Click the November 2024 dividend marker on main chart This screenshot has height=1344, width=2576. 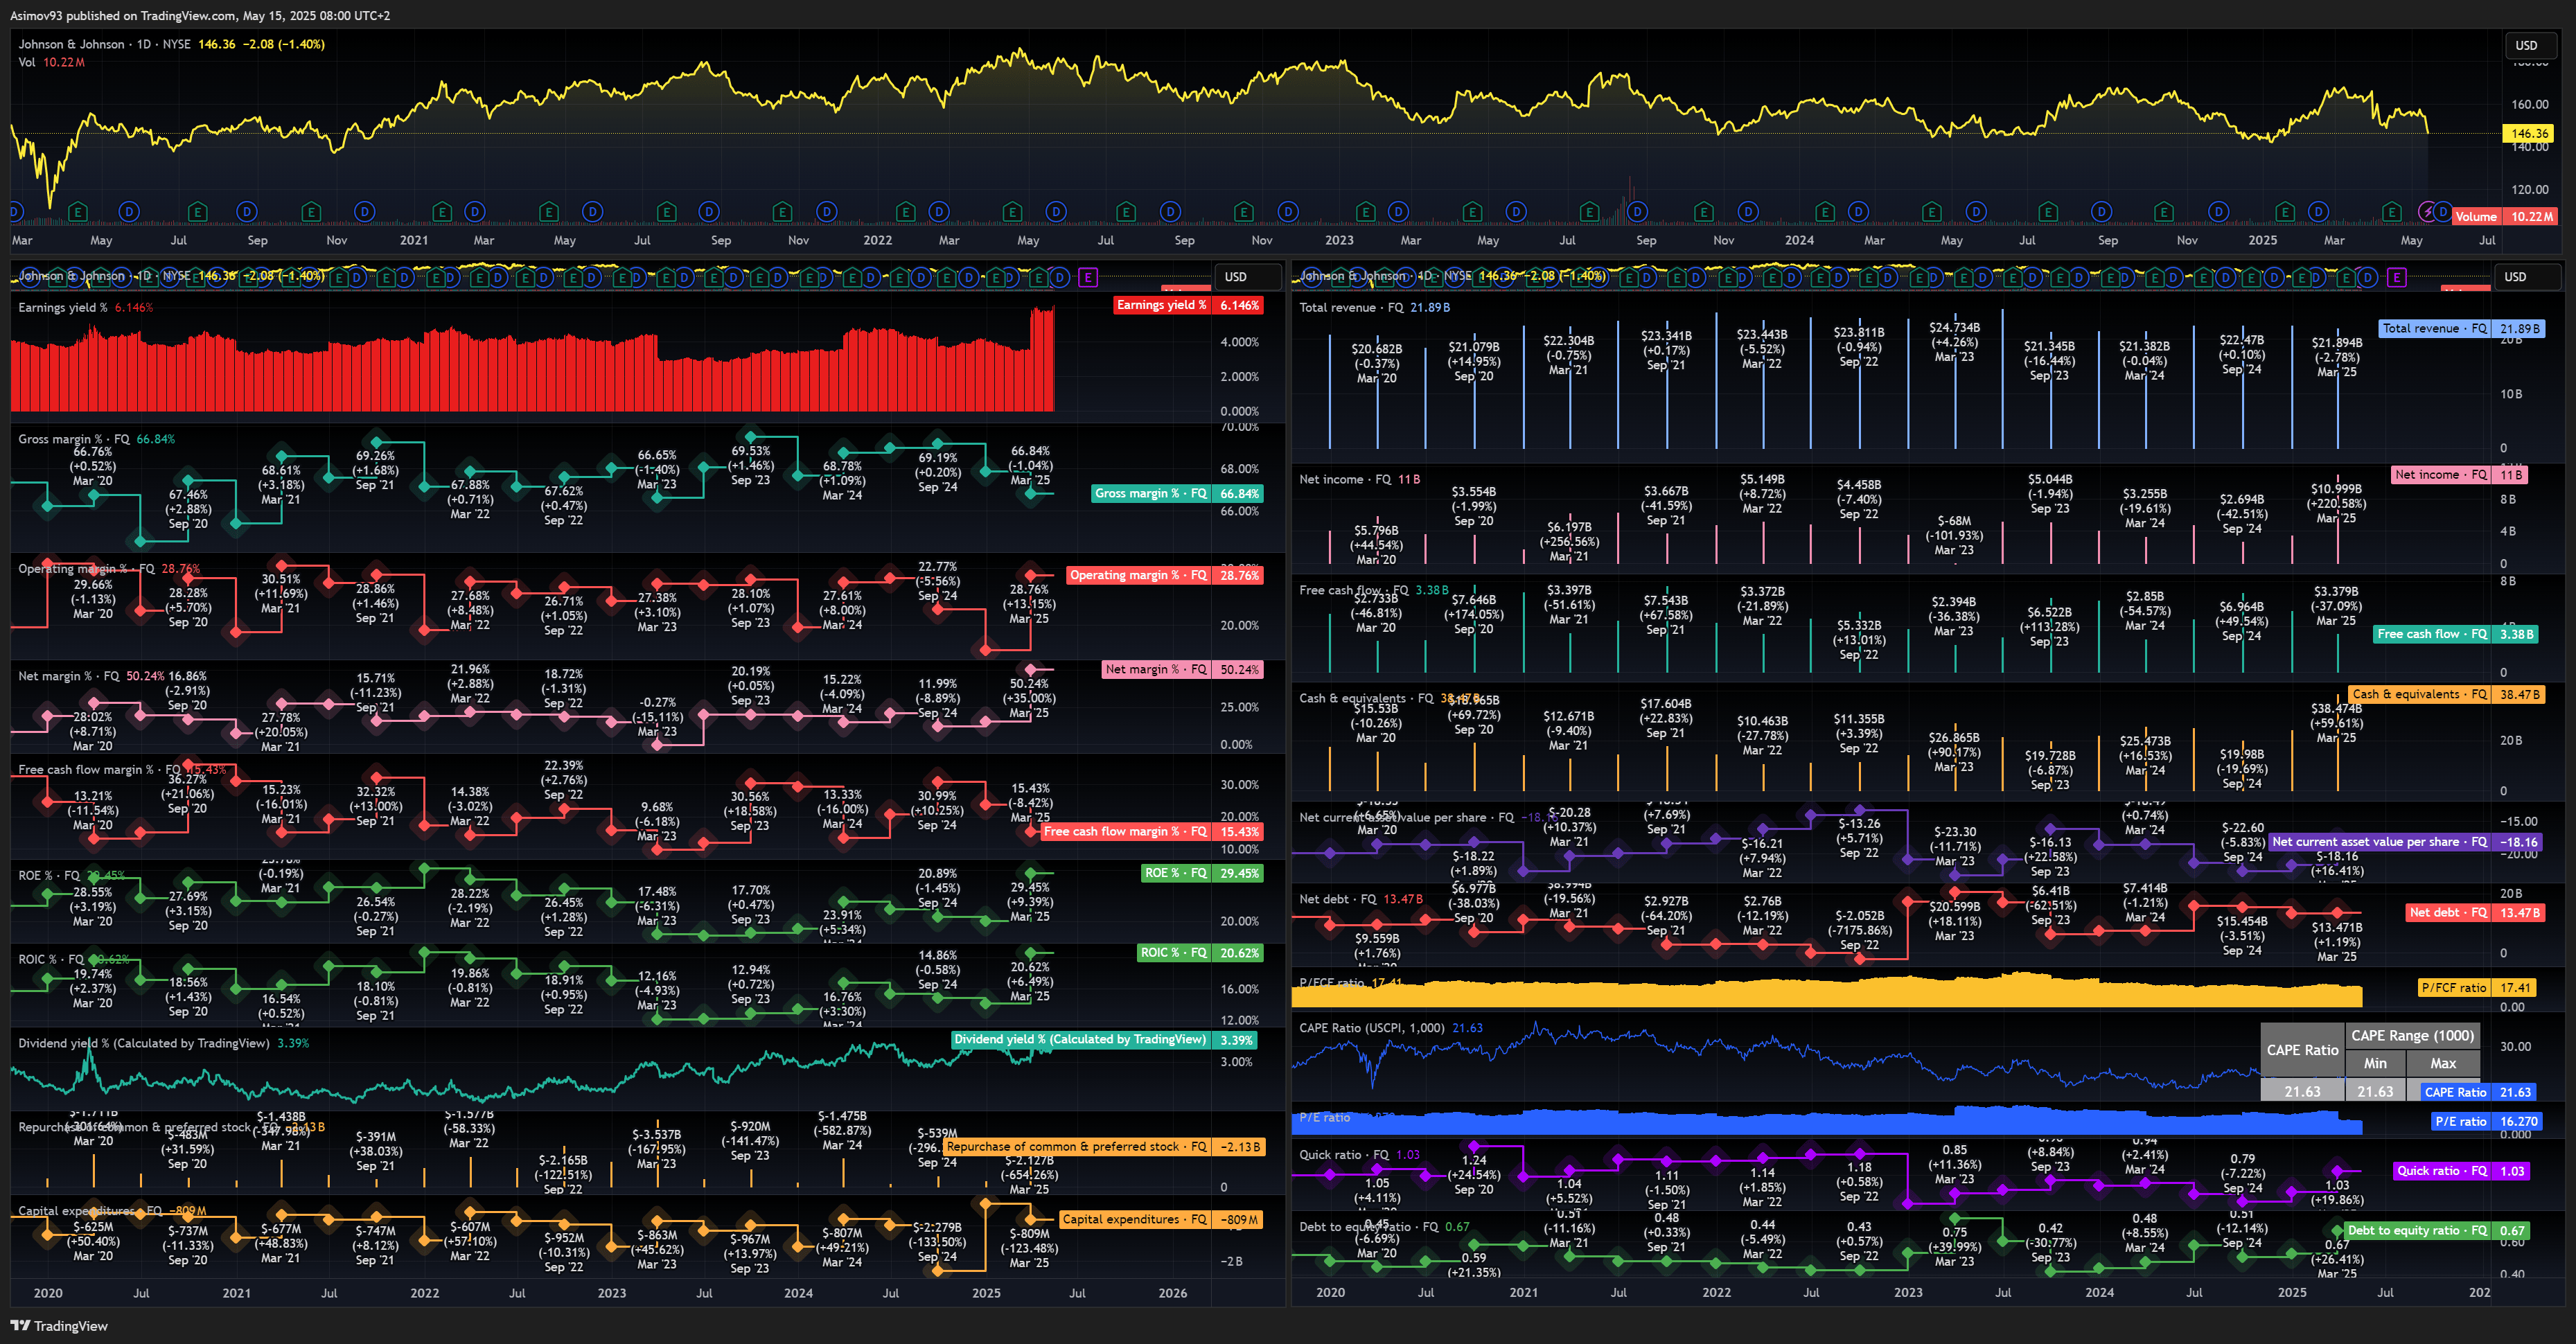[x=2218, y=212]
